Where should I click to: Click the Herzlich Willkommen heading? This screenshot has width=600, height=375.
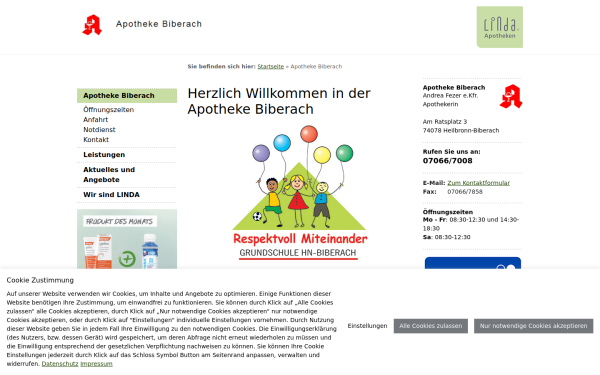[x=279, y=101]
